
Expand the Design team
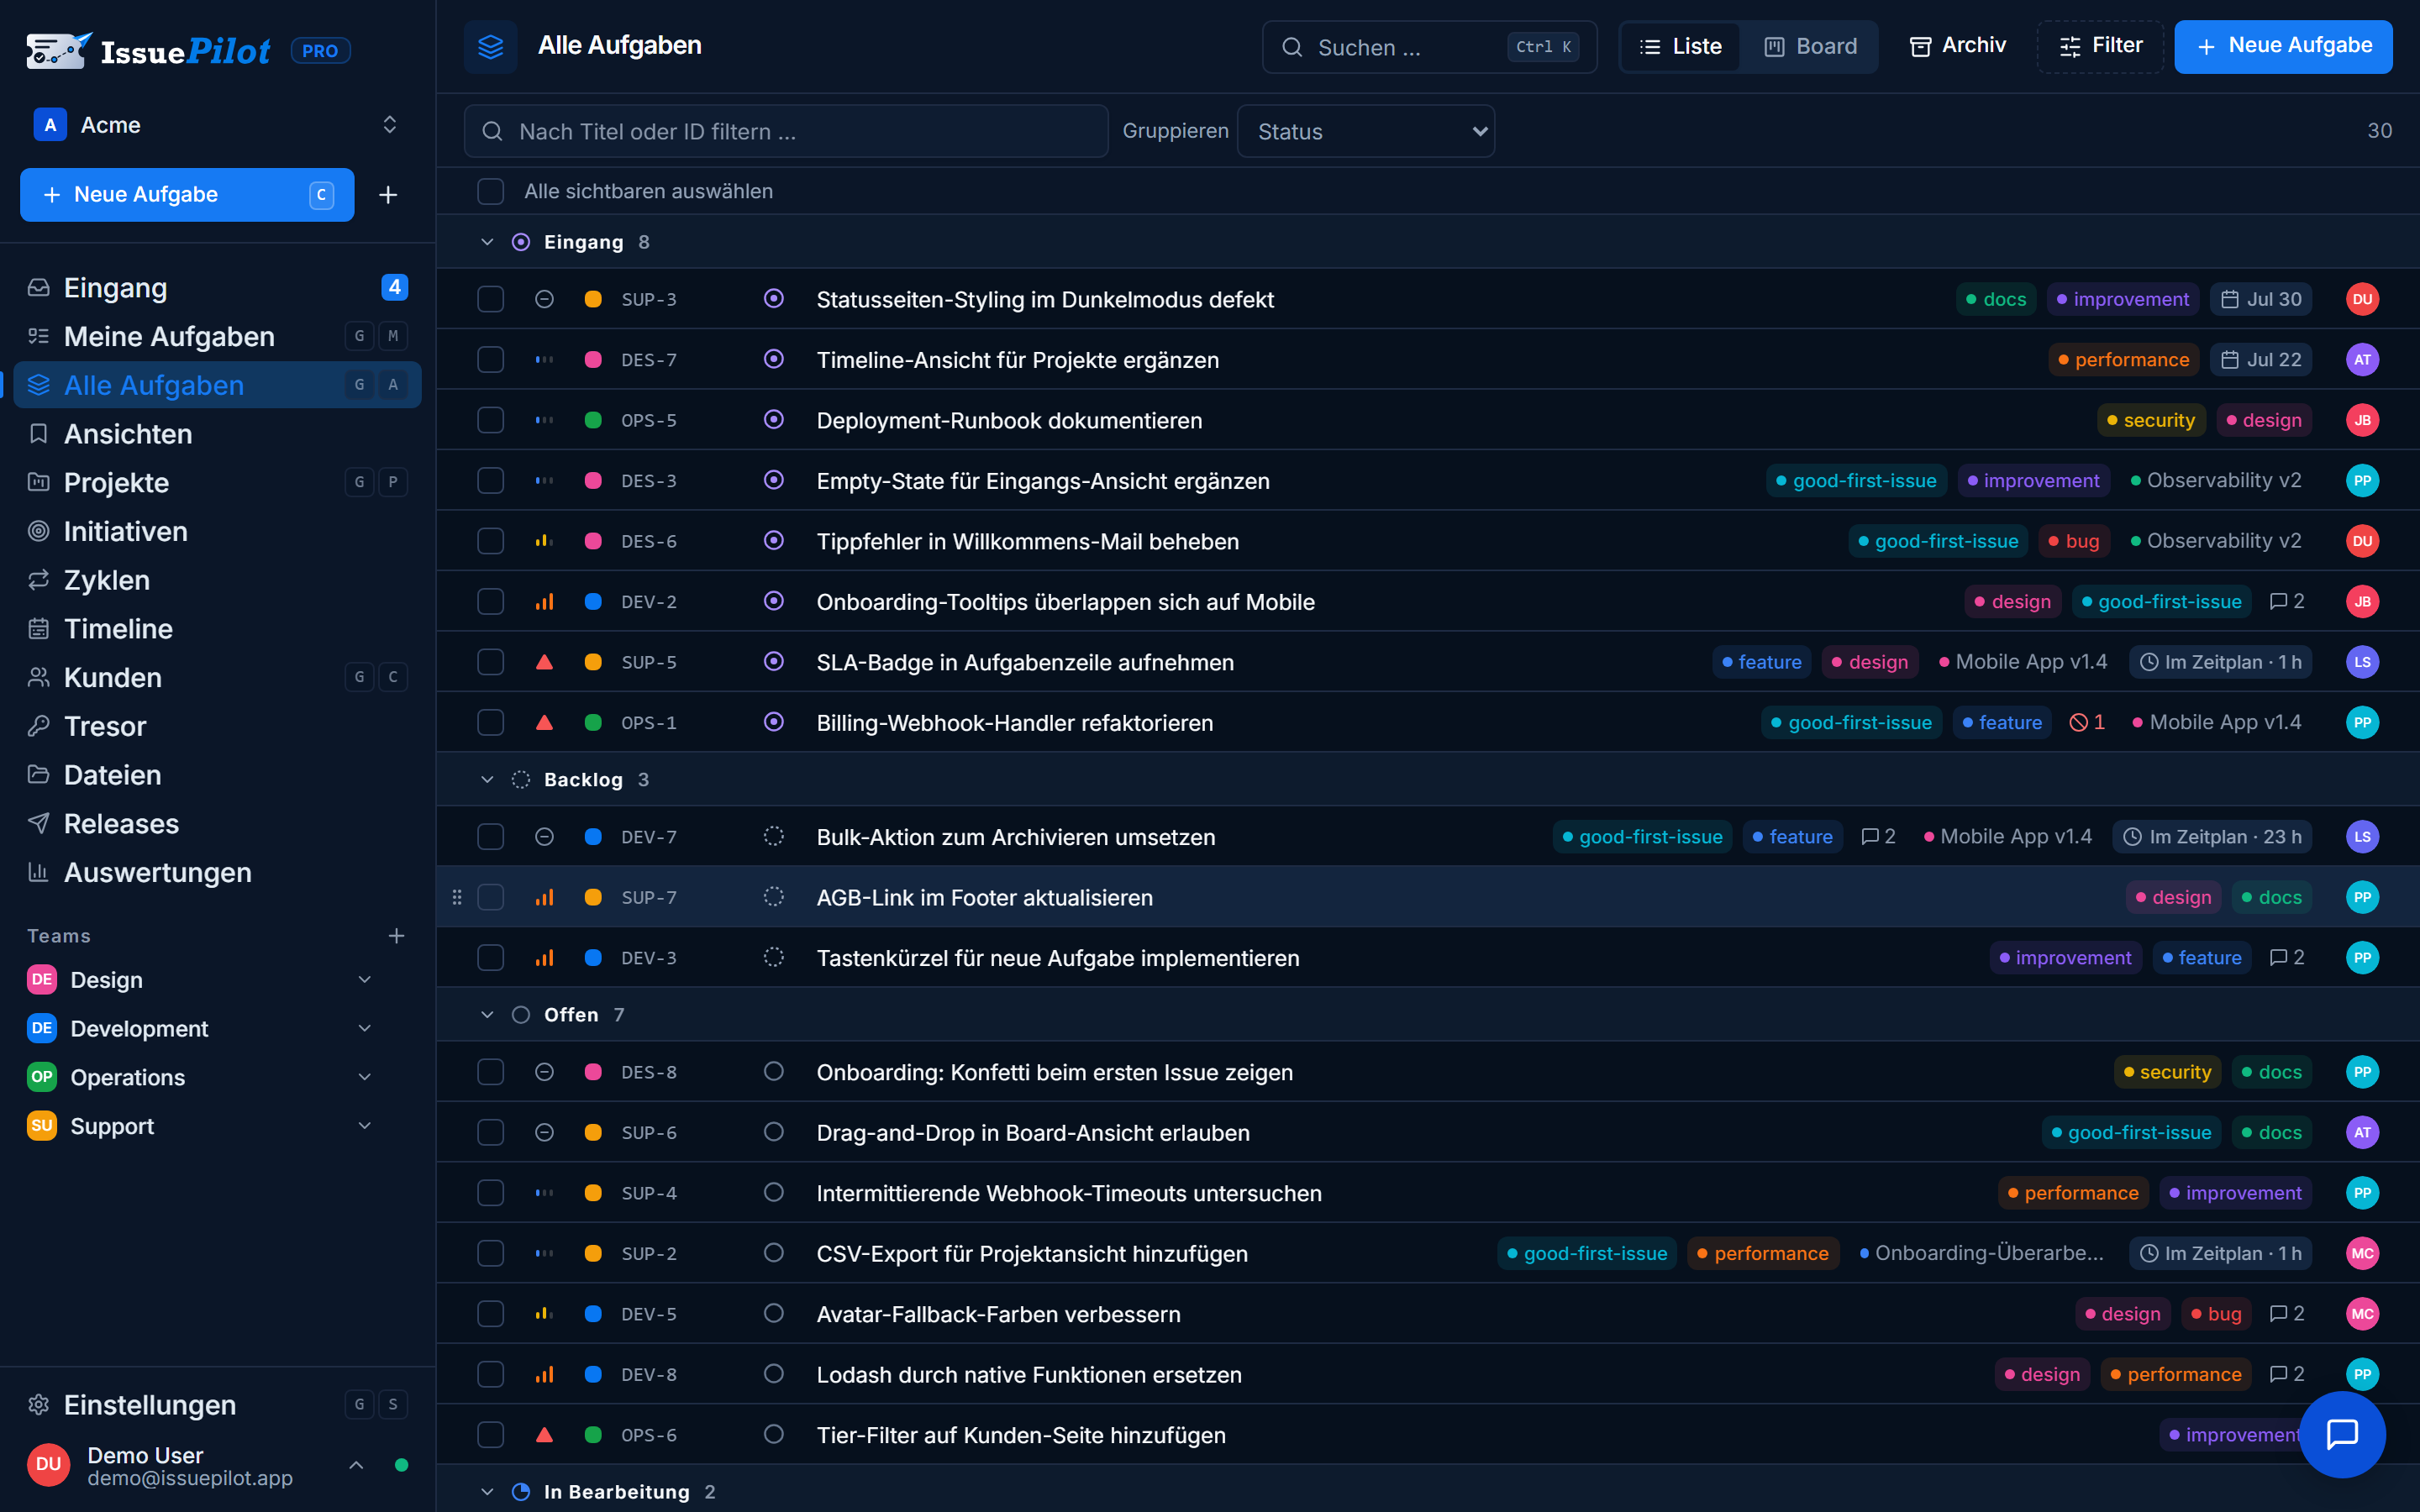pyautogui.click(x=365, y=979)
